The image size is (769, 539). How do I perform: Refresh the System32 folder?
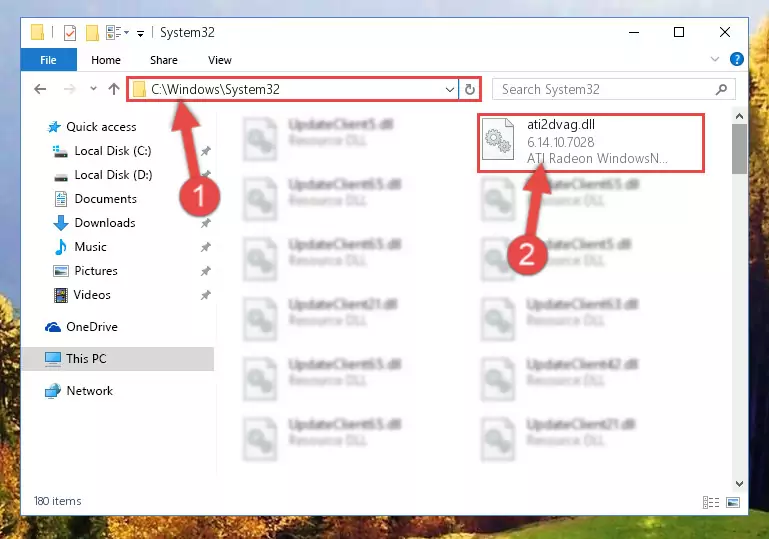click(469, 89)
